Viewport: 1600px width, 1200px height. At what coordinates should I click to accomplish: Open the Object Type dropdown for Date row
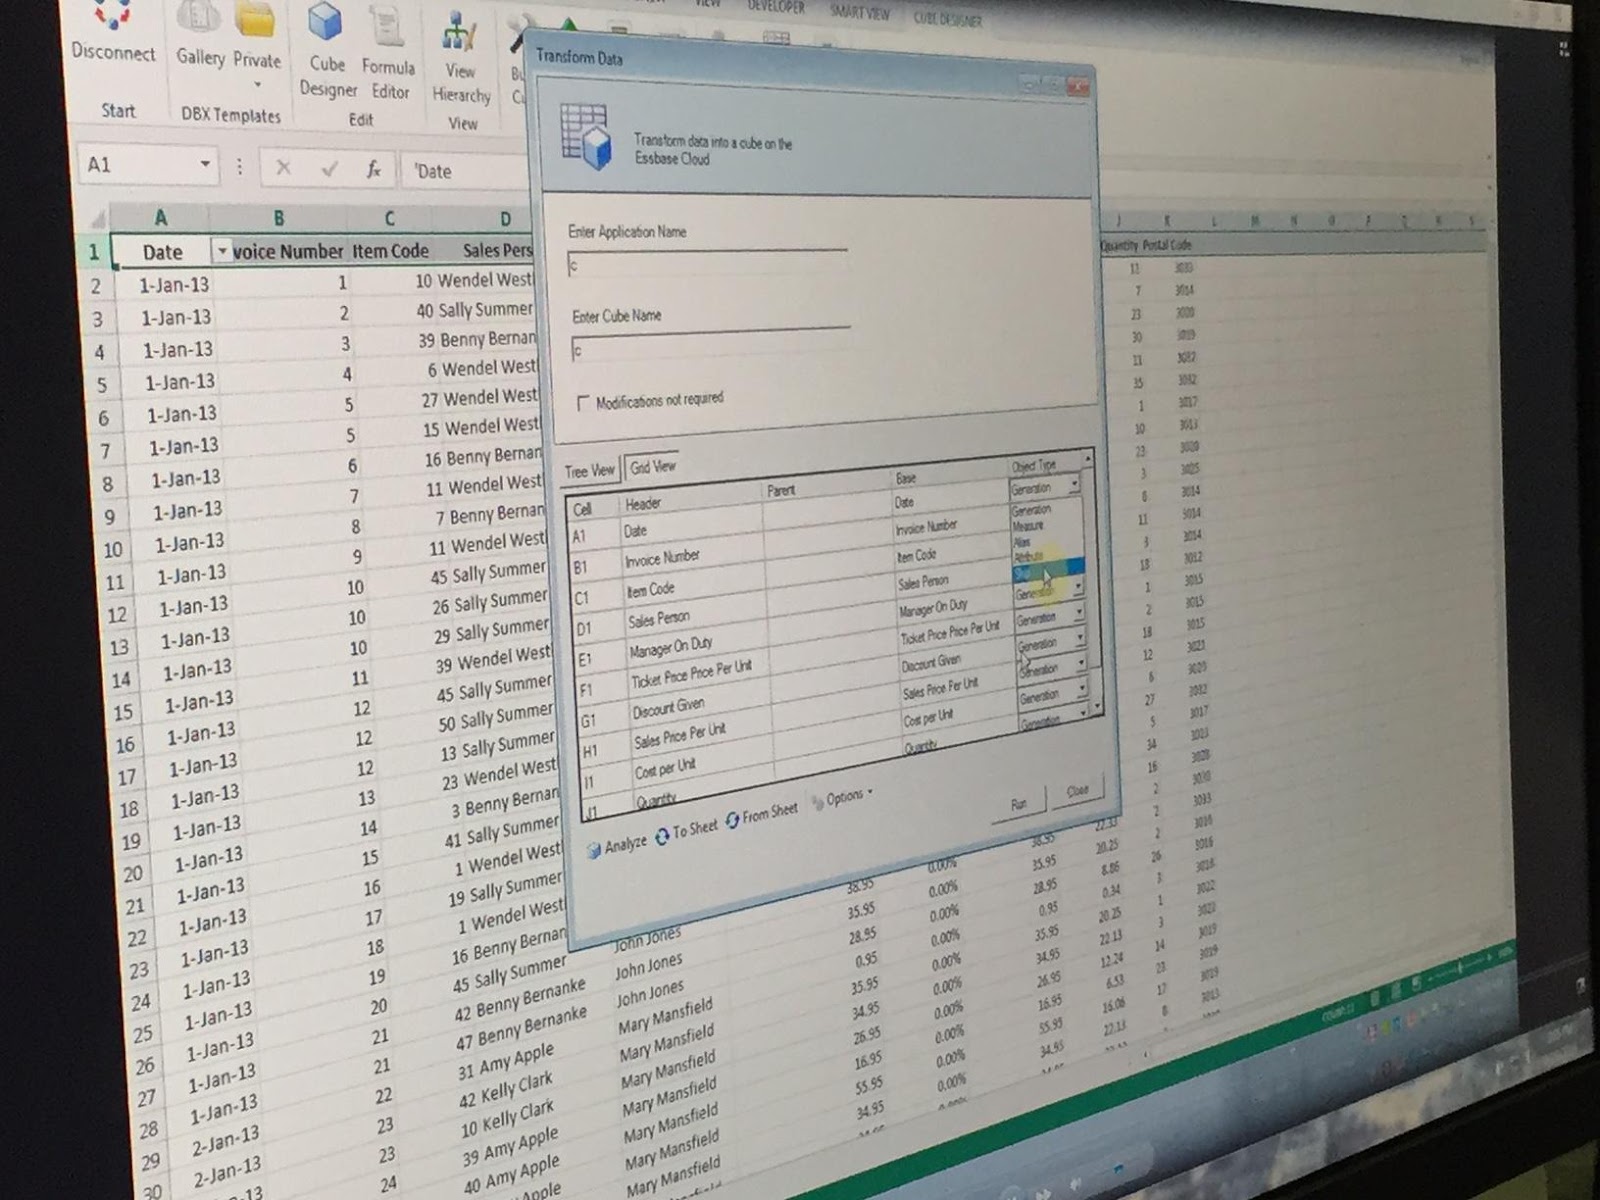[x=1074, y=484]
